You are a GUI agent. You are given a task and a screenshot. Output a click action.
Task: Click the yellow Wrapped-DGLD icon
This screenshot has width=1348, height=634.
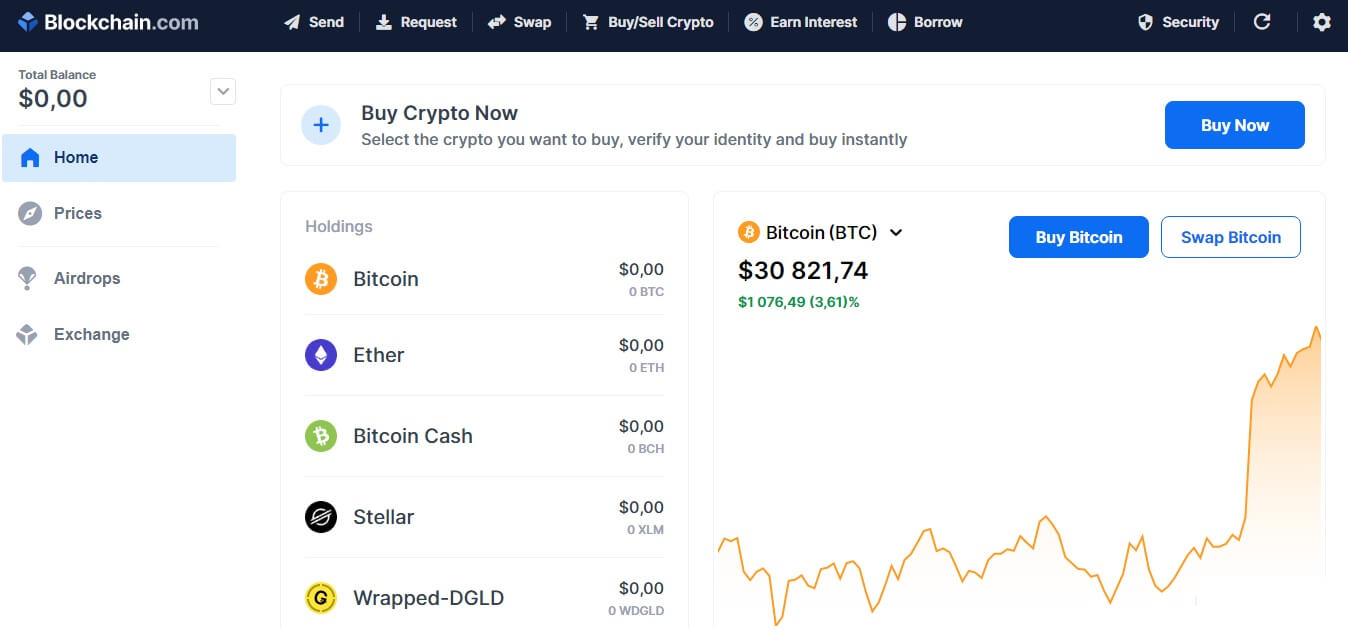321,598
